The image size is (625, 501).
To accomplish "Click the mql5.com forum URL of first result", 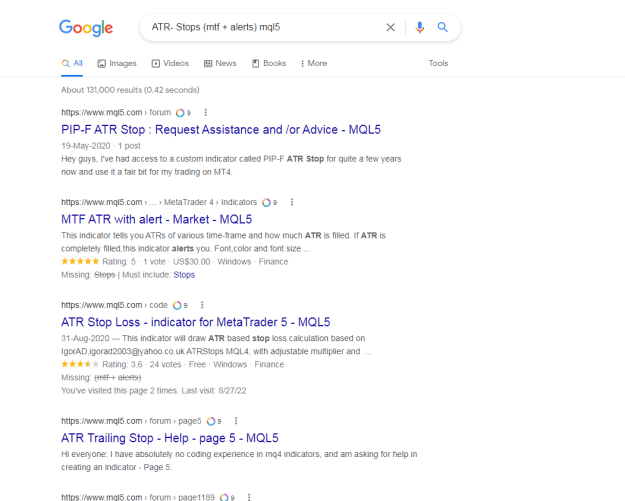I will (x=116, y=112).
